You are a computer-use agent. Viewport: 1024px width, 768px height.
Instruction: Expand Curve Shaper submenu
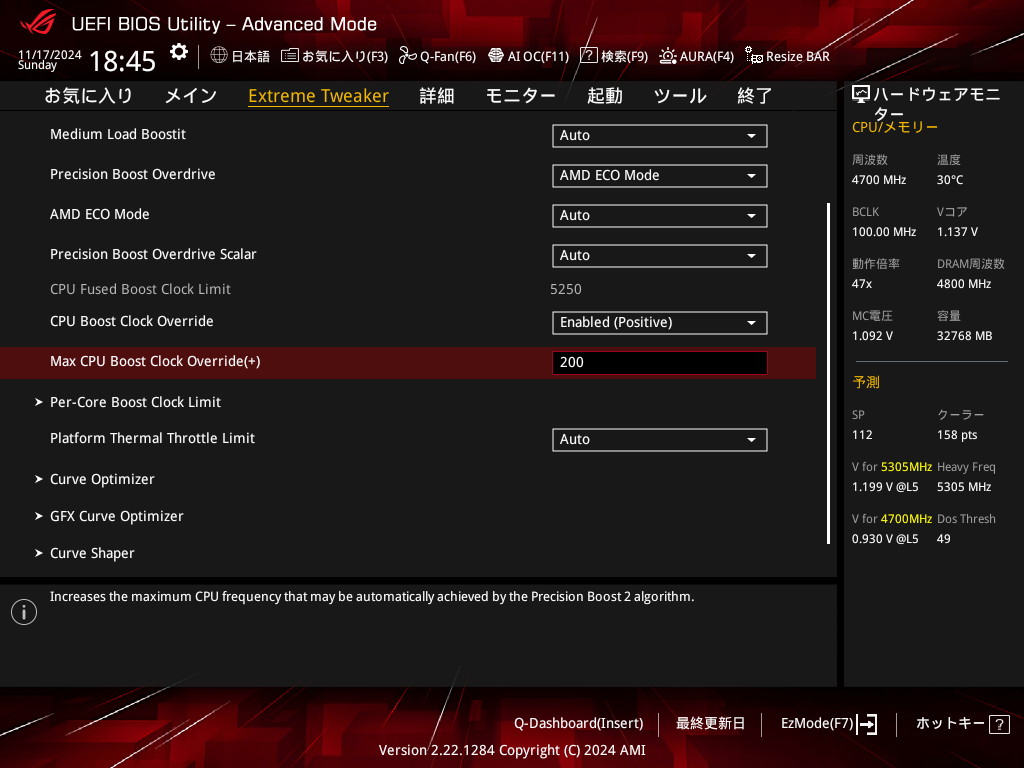click(x=85, y=553)
